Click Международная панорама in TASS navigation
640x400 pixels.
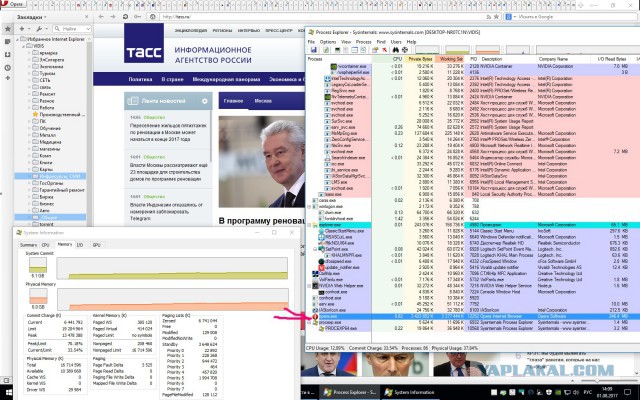tap(226, 80)
